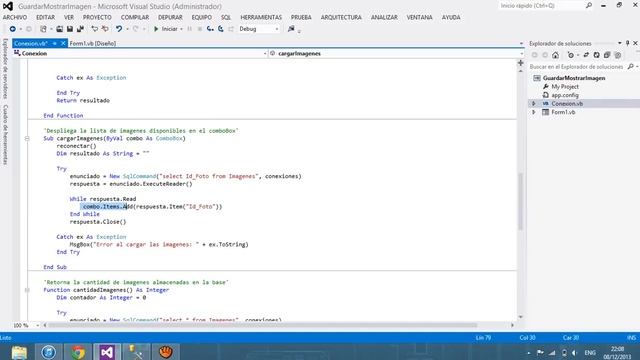Click the Home icon in Solution Explorer
The image size is (640, 360).
(556, 55)
